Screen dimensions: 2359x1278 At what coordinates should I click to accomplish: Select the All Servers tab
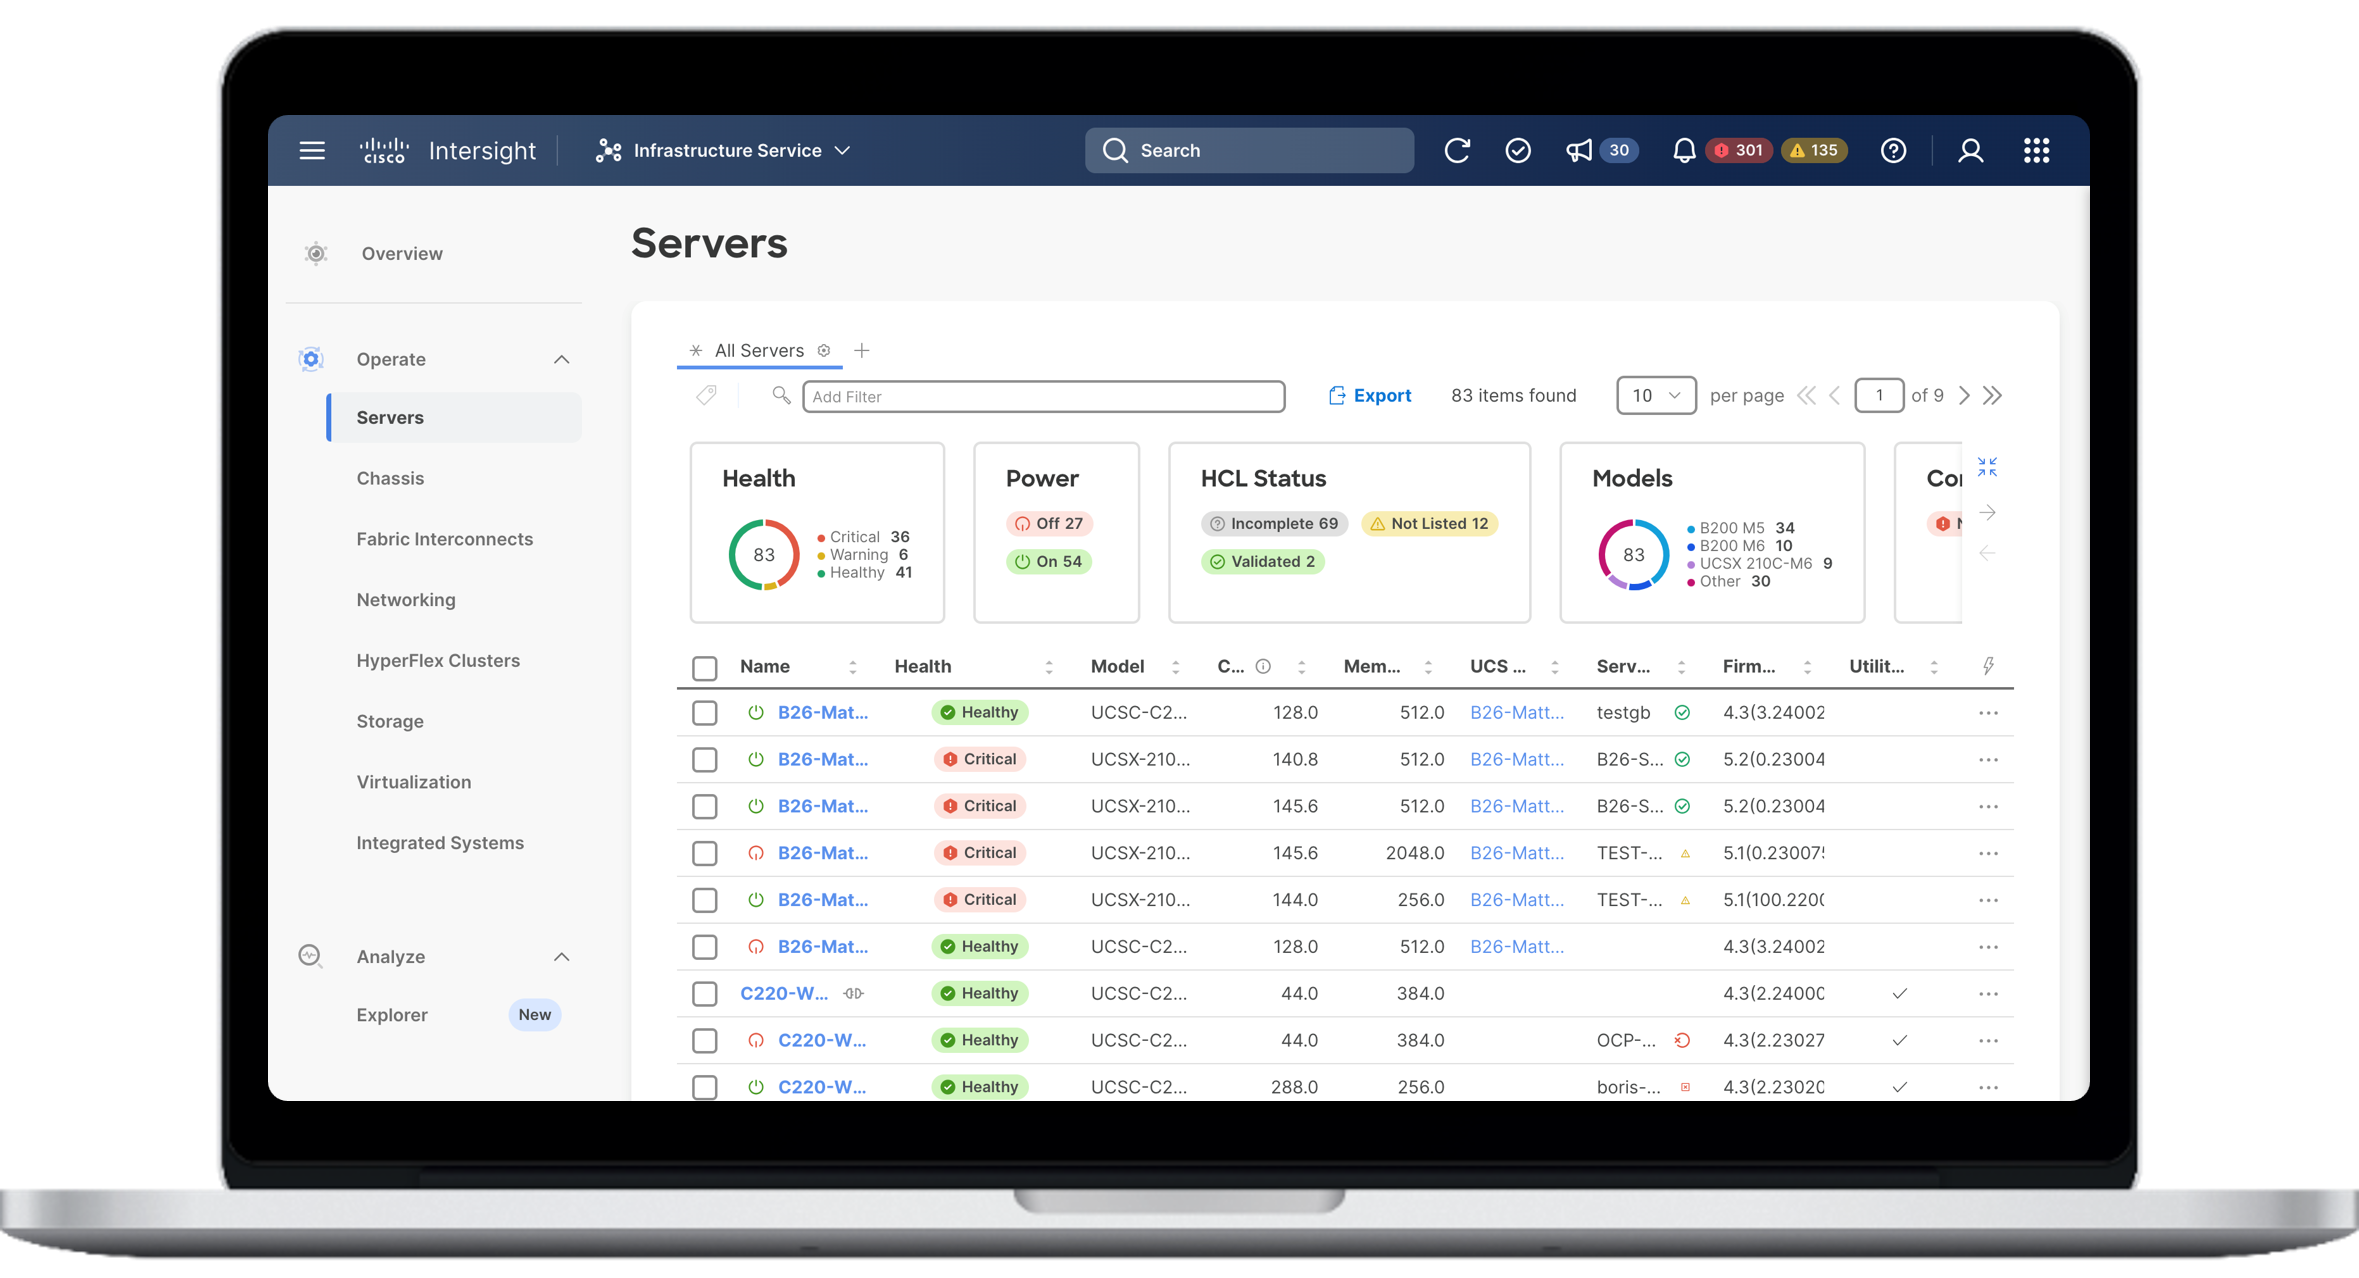point(759,350)
